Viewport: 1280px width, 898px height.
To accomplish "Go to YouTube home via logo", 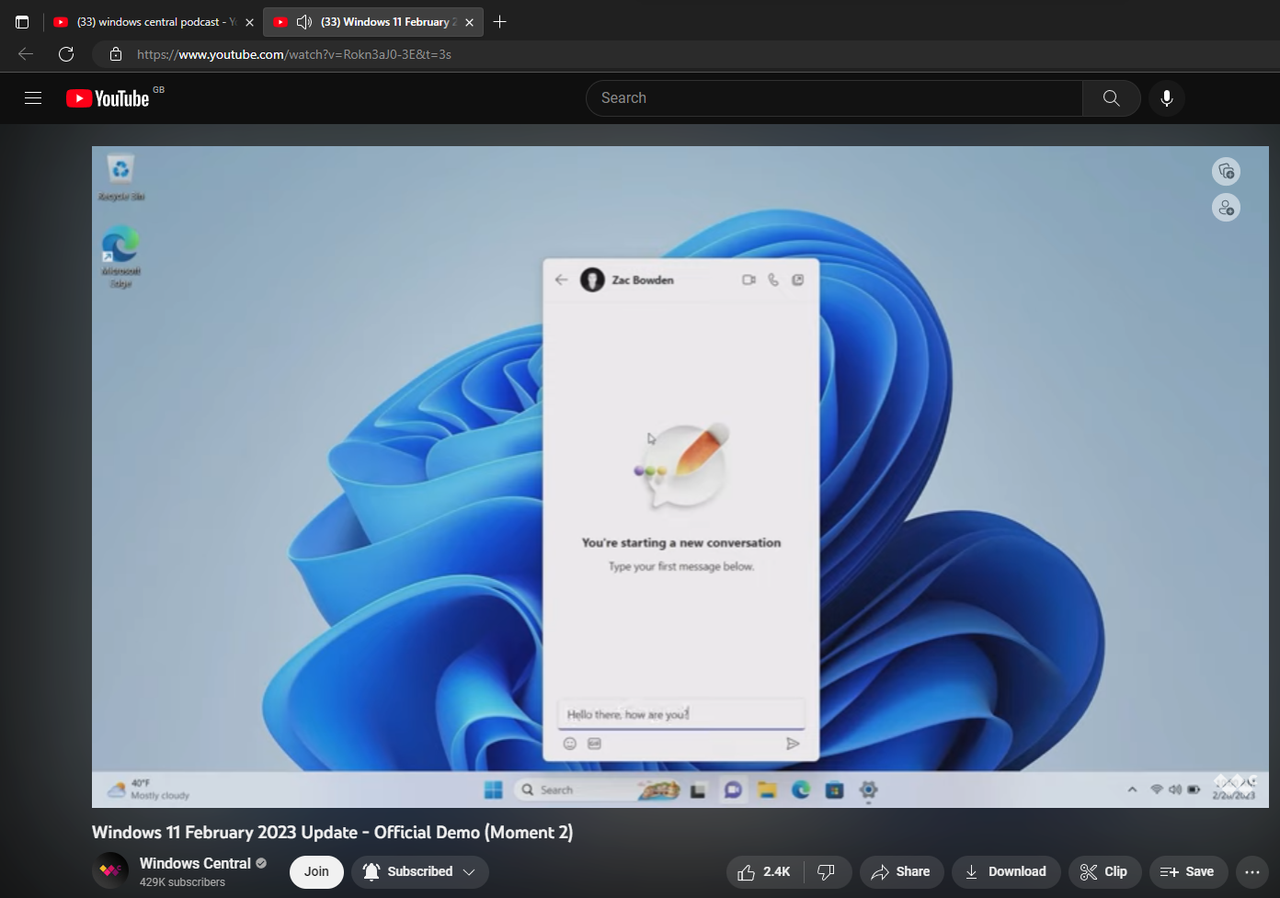I will pos(108,98).
